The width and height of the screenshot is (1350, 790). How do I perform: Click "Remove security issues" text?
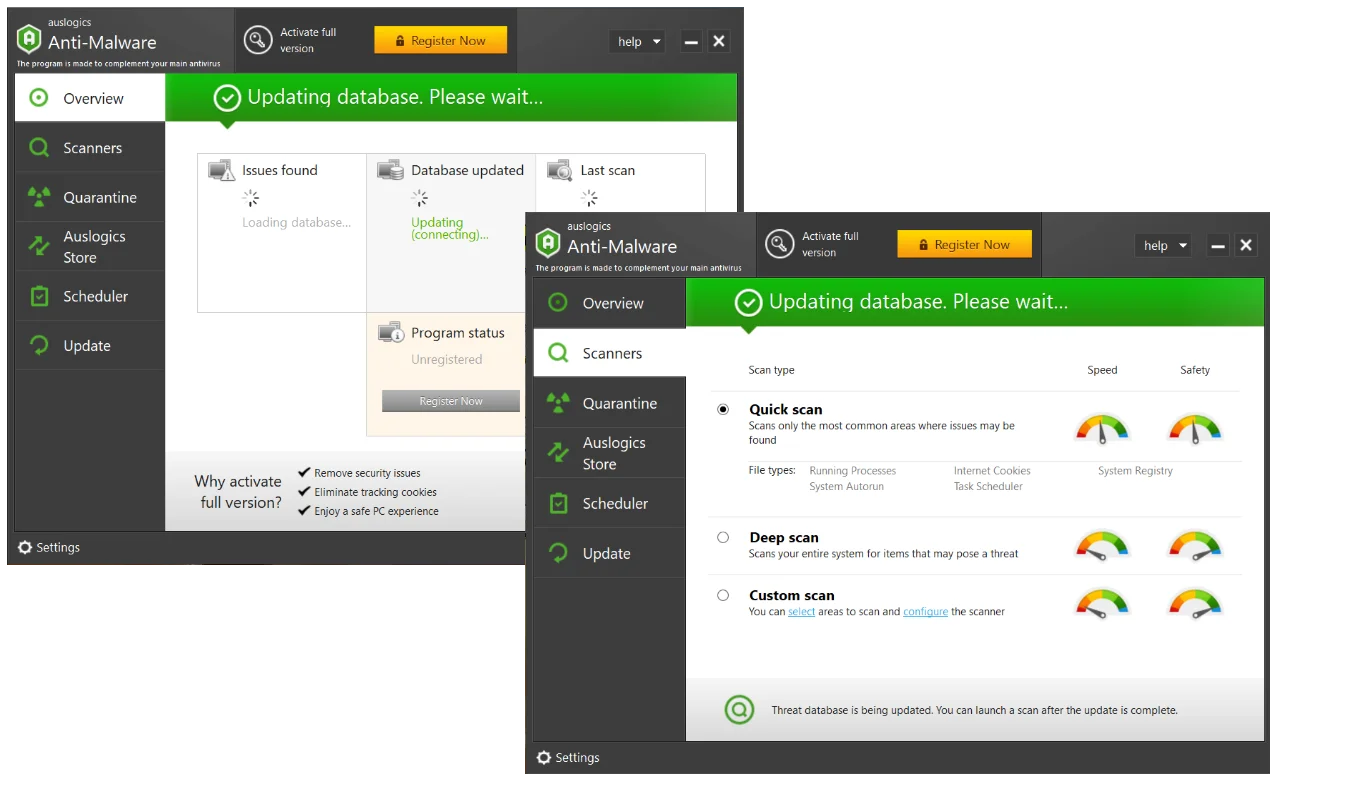click(x=367, y=473)
